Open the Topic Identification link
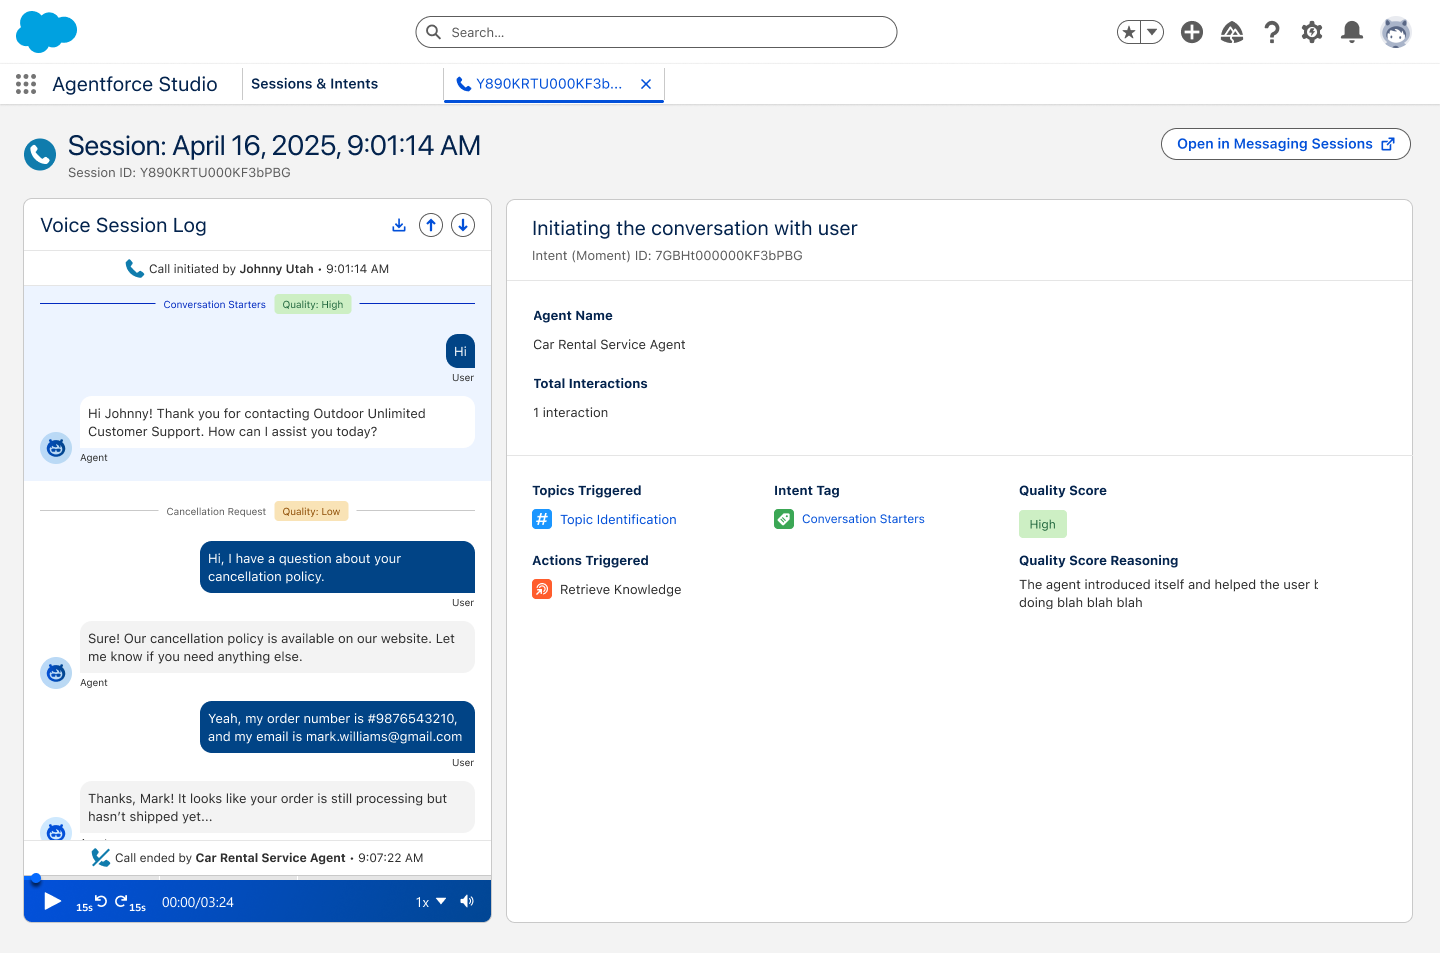Image resolution: width=1440 pixels, height=953 pixels. point(618,519)
